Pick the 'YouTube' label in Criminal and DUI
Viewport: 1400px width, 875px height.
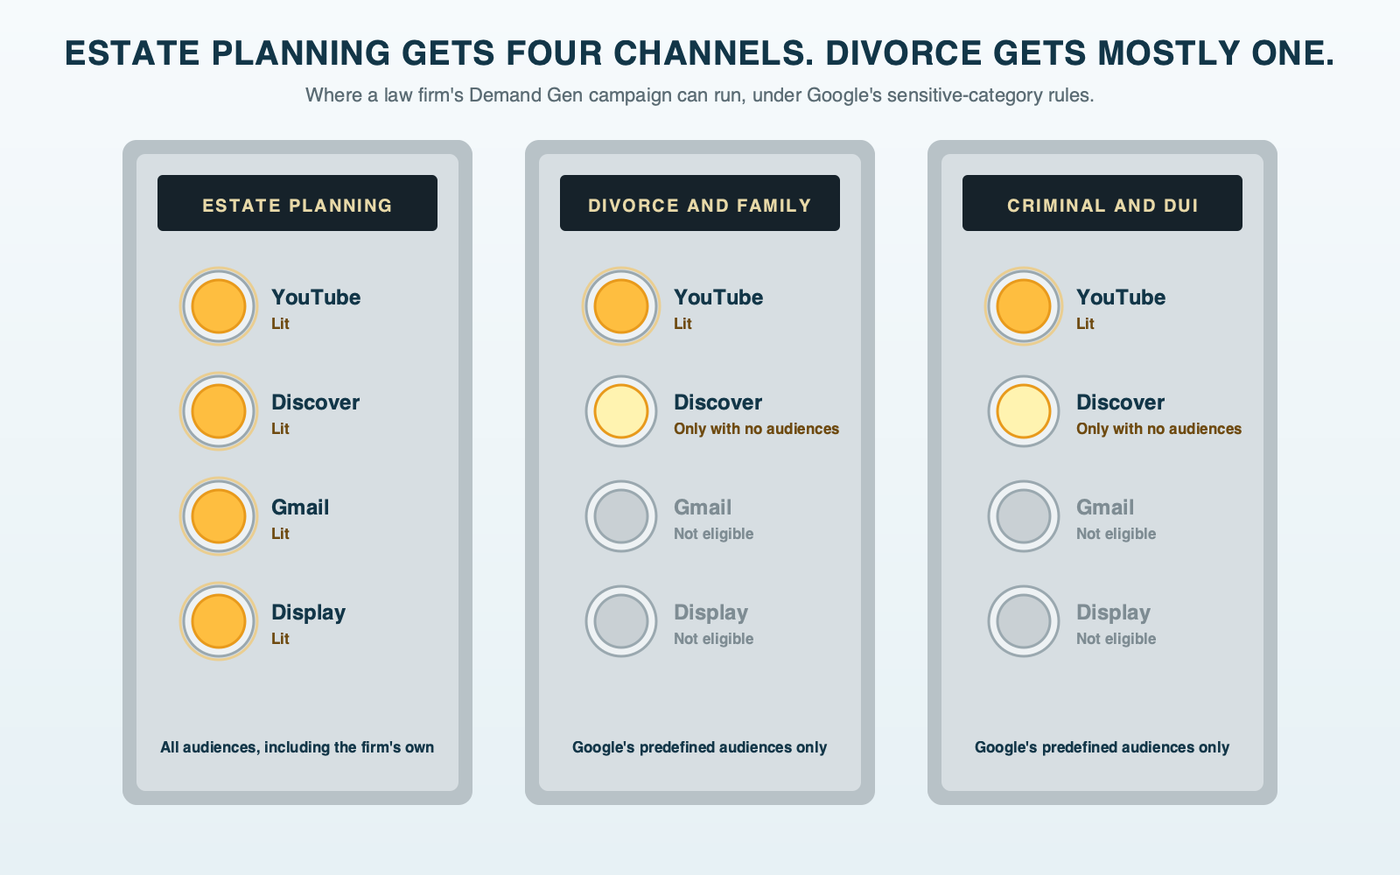[1121, 297]
